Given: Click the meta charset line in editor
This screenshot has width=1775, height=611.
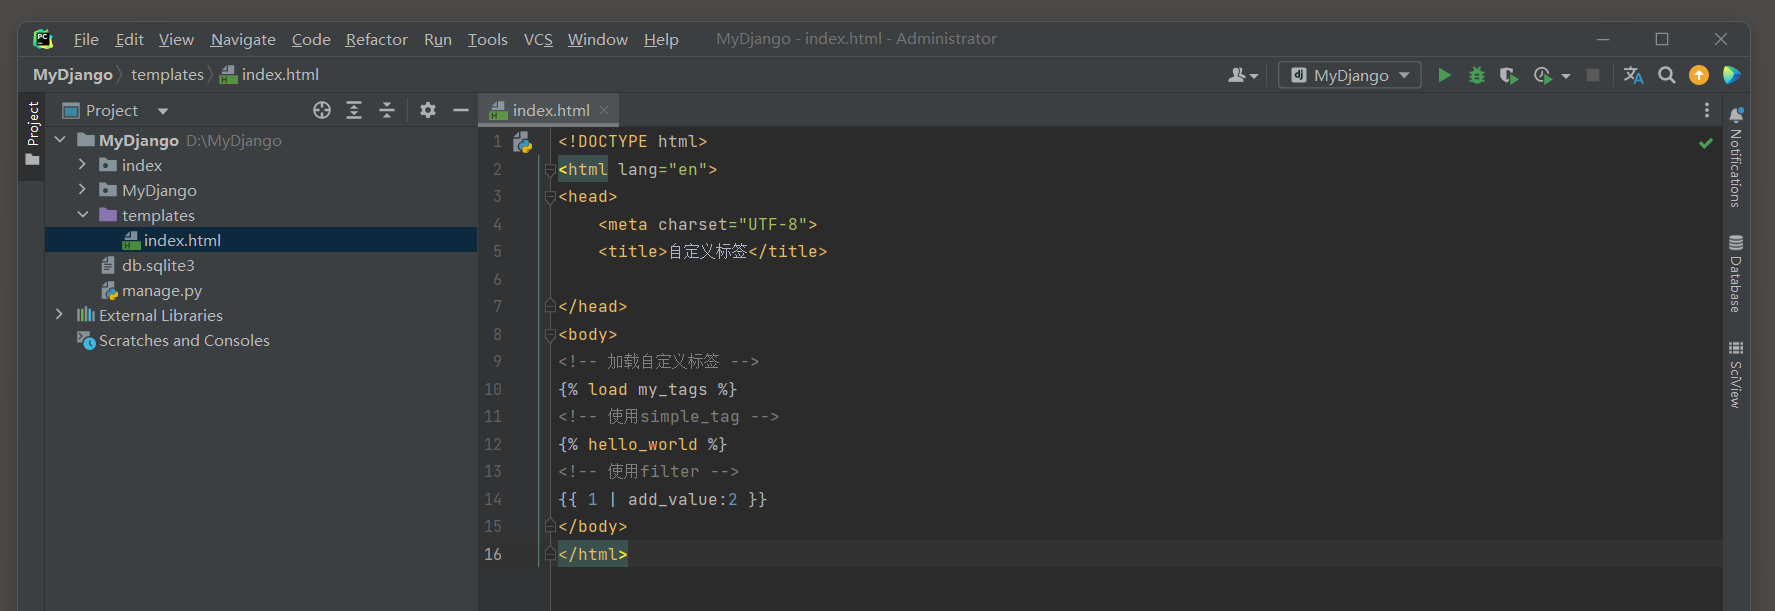Looking at the screenshot, I should [707, 225].
